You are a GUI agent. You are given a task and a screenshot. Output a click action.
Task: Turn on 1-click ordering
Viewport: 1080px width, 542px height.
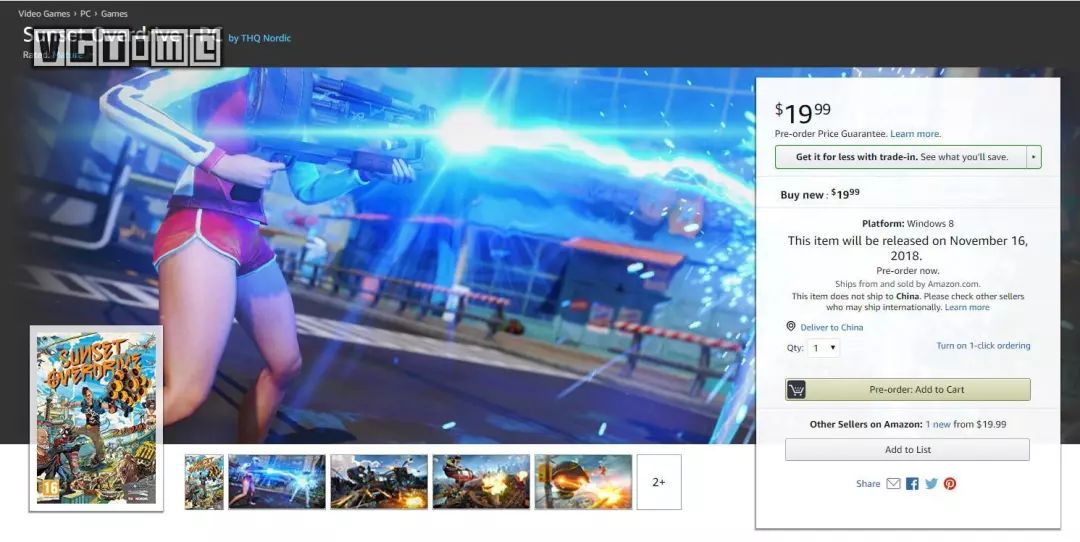[x=983, y=346]
